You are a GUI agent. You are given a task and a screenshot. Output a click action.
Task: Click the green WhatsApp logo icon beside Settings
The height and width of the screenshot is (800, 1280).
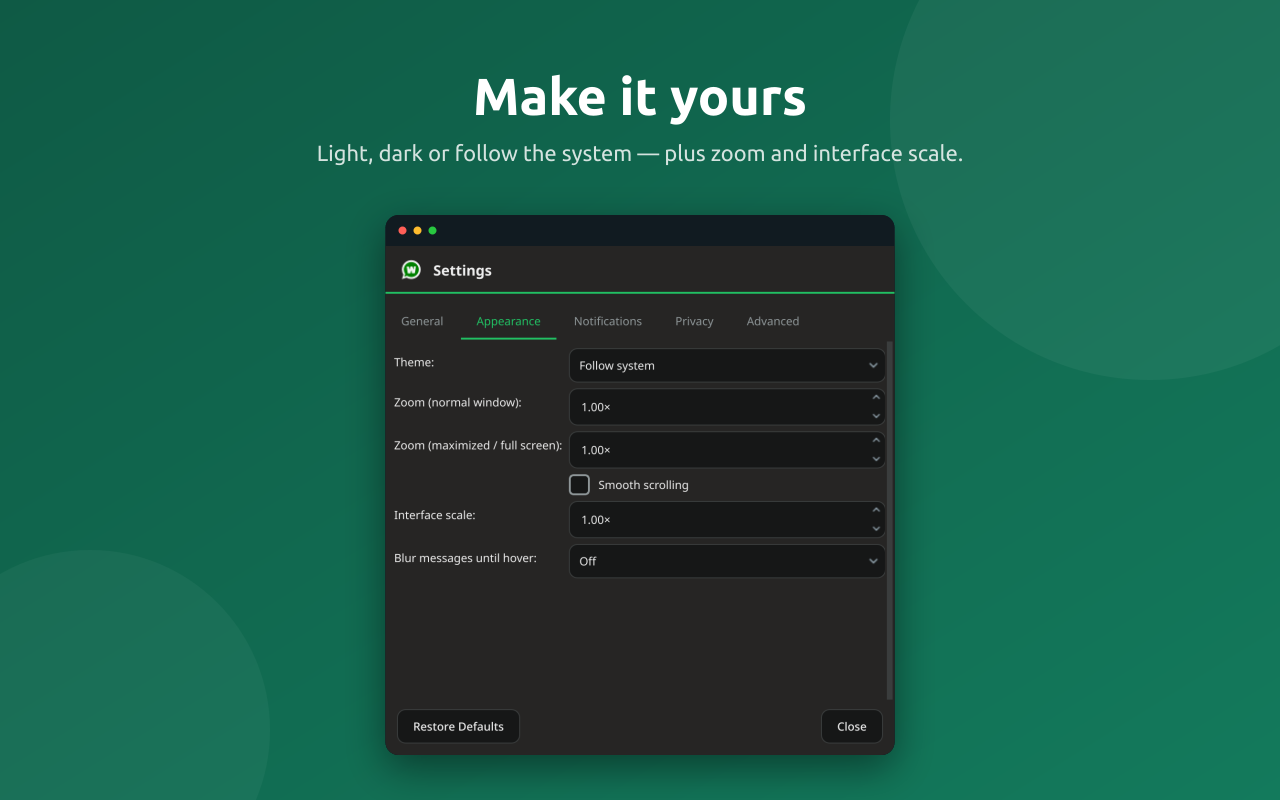pos(411,270)
